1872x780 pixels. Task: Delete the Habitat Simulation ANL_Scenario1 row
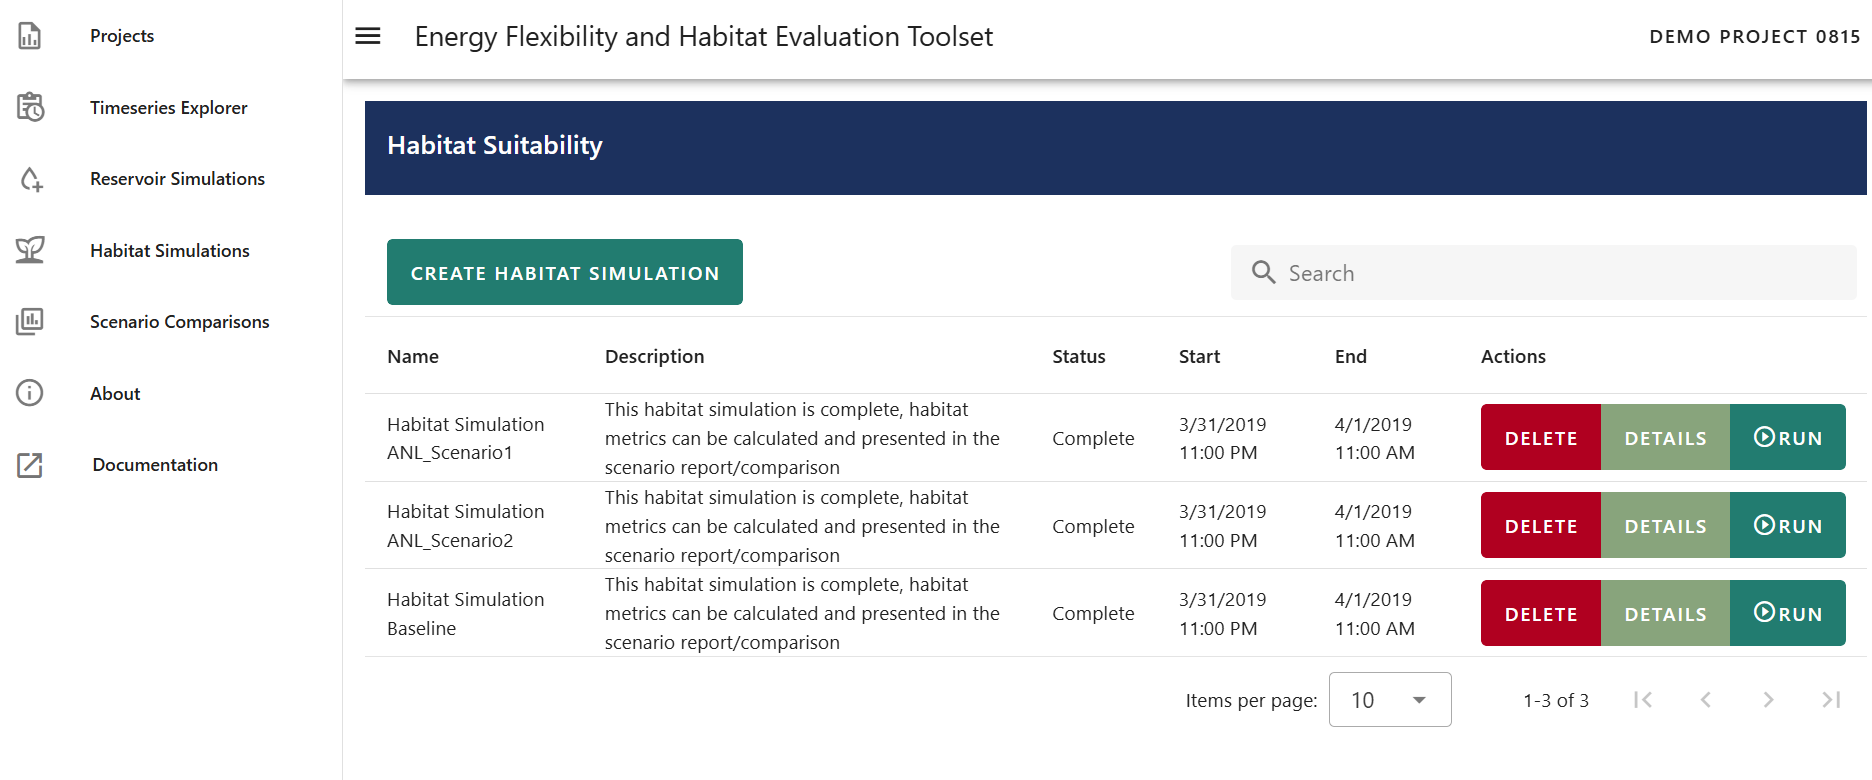point(1540,438)
